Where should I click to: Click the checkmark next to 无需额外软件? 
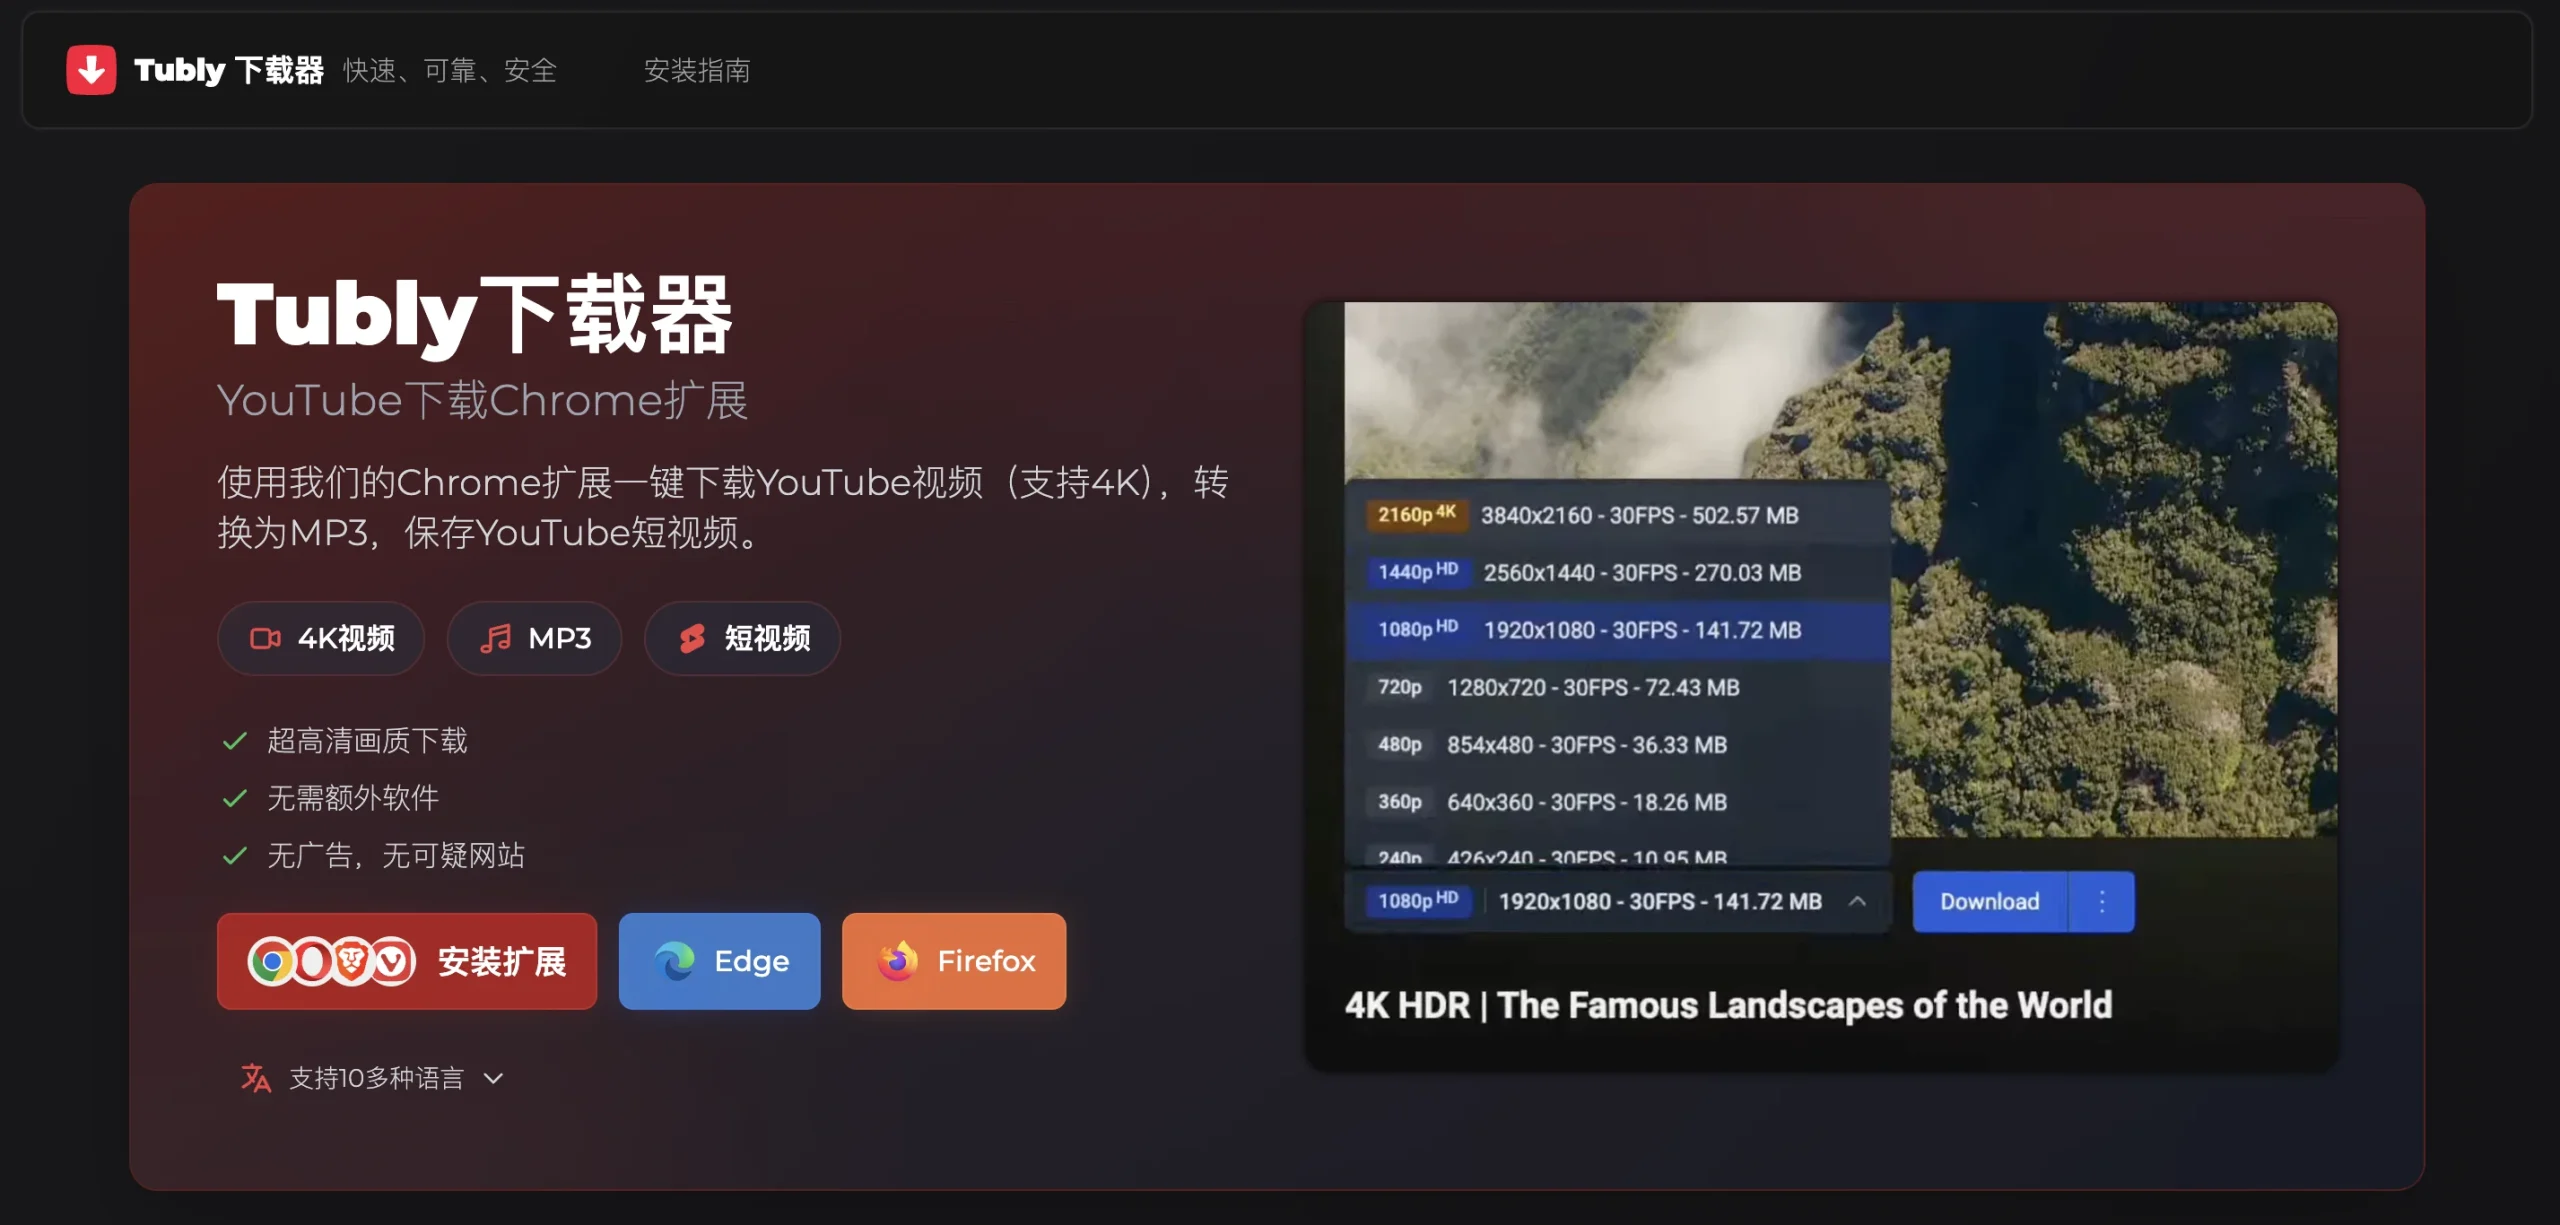pyautogui.click(x=235, y=798)
